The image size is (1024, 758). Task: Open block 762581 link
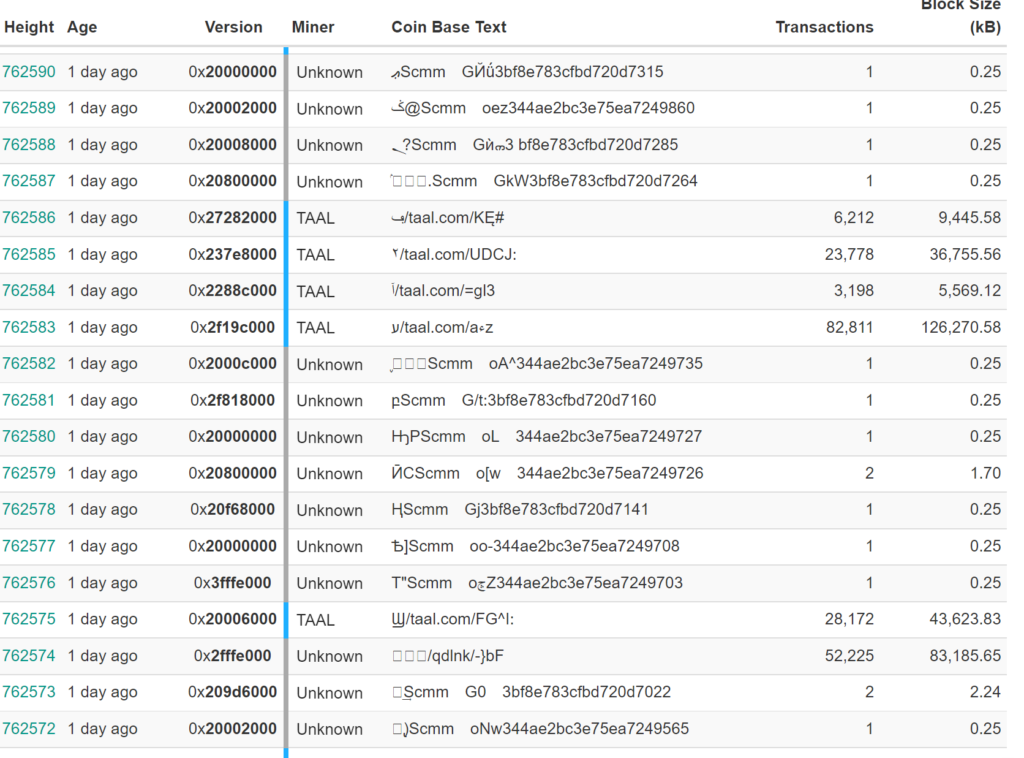[x=29, y=400]
